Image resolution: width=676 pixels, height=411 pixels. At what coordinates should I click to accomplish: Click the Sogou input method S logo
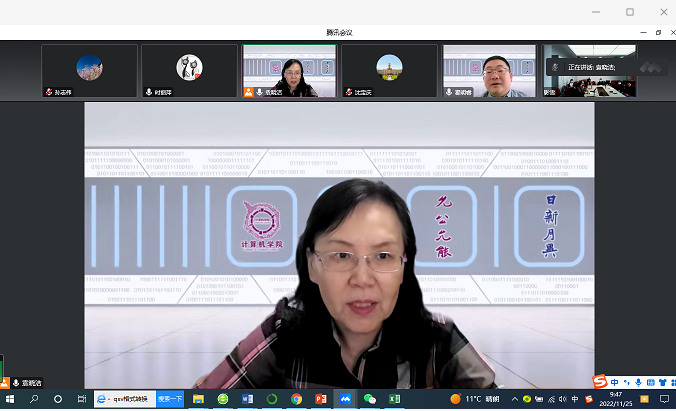click(x=600, y=382)
